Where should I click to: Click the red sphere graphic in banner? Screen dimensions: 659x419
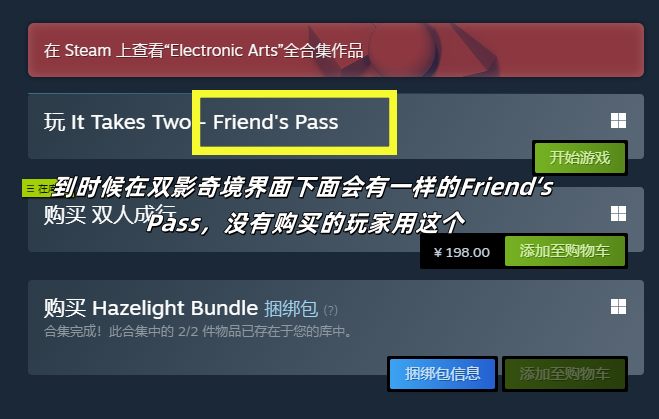(x=403, y=50)
